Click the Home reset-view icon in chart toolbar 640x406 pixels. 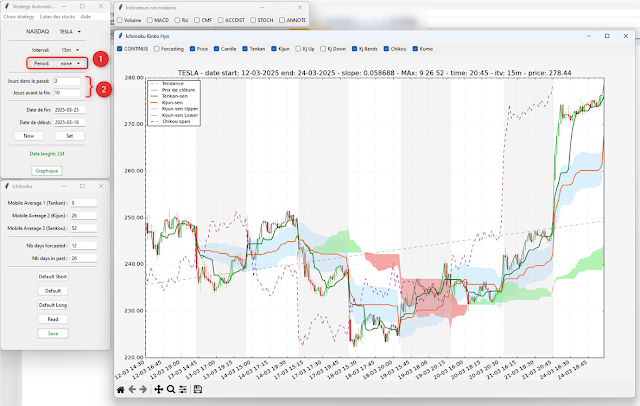coord(121,389)
